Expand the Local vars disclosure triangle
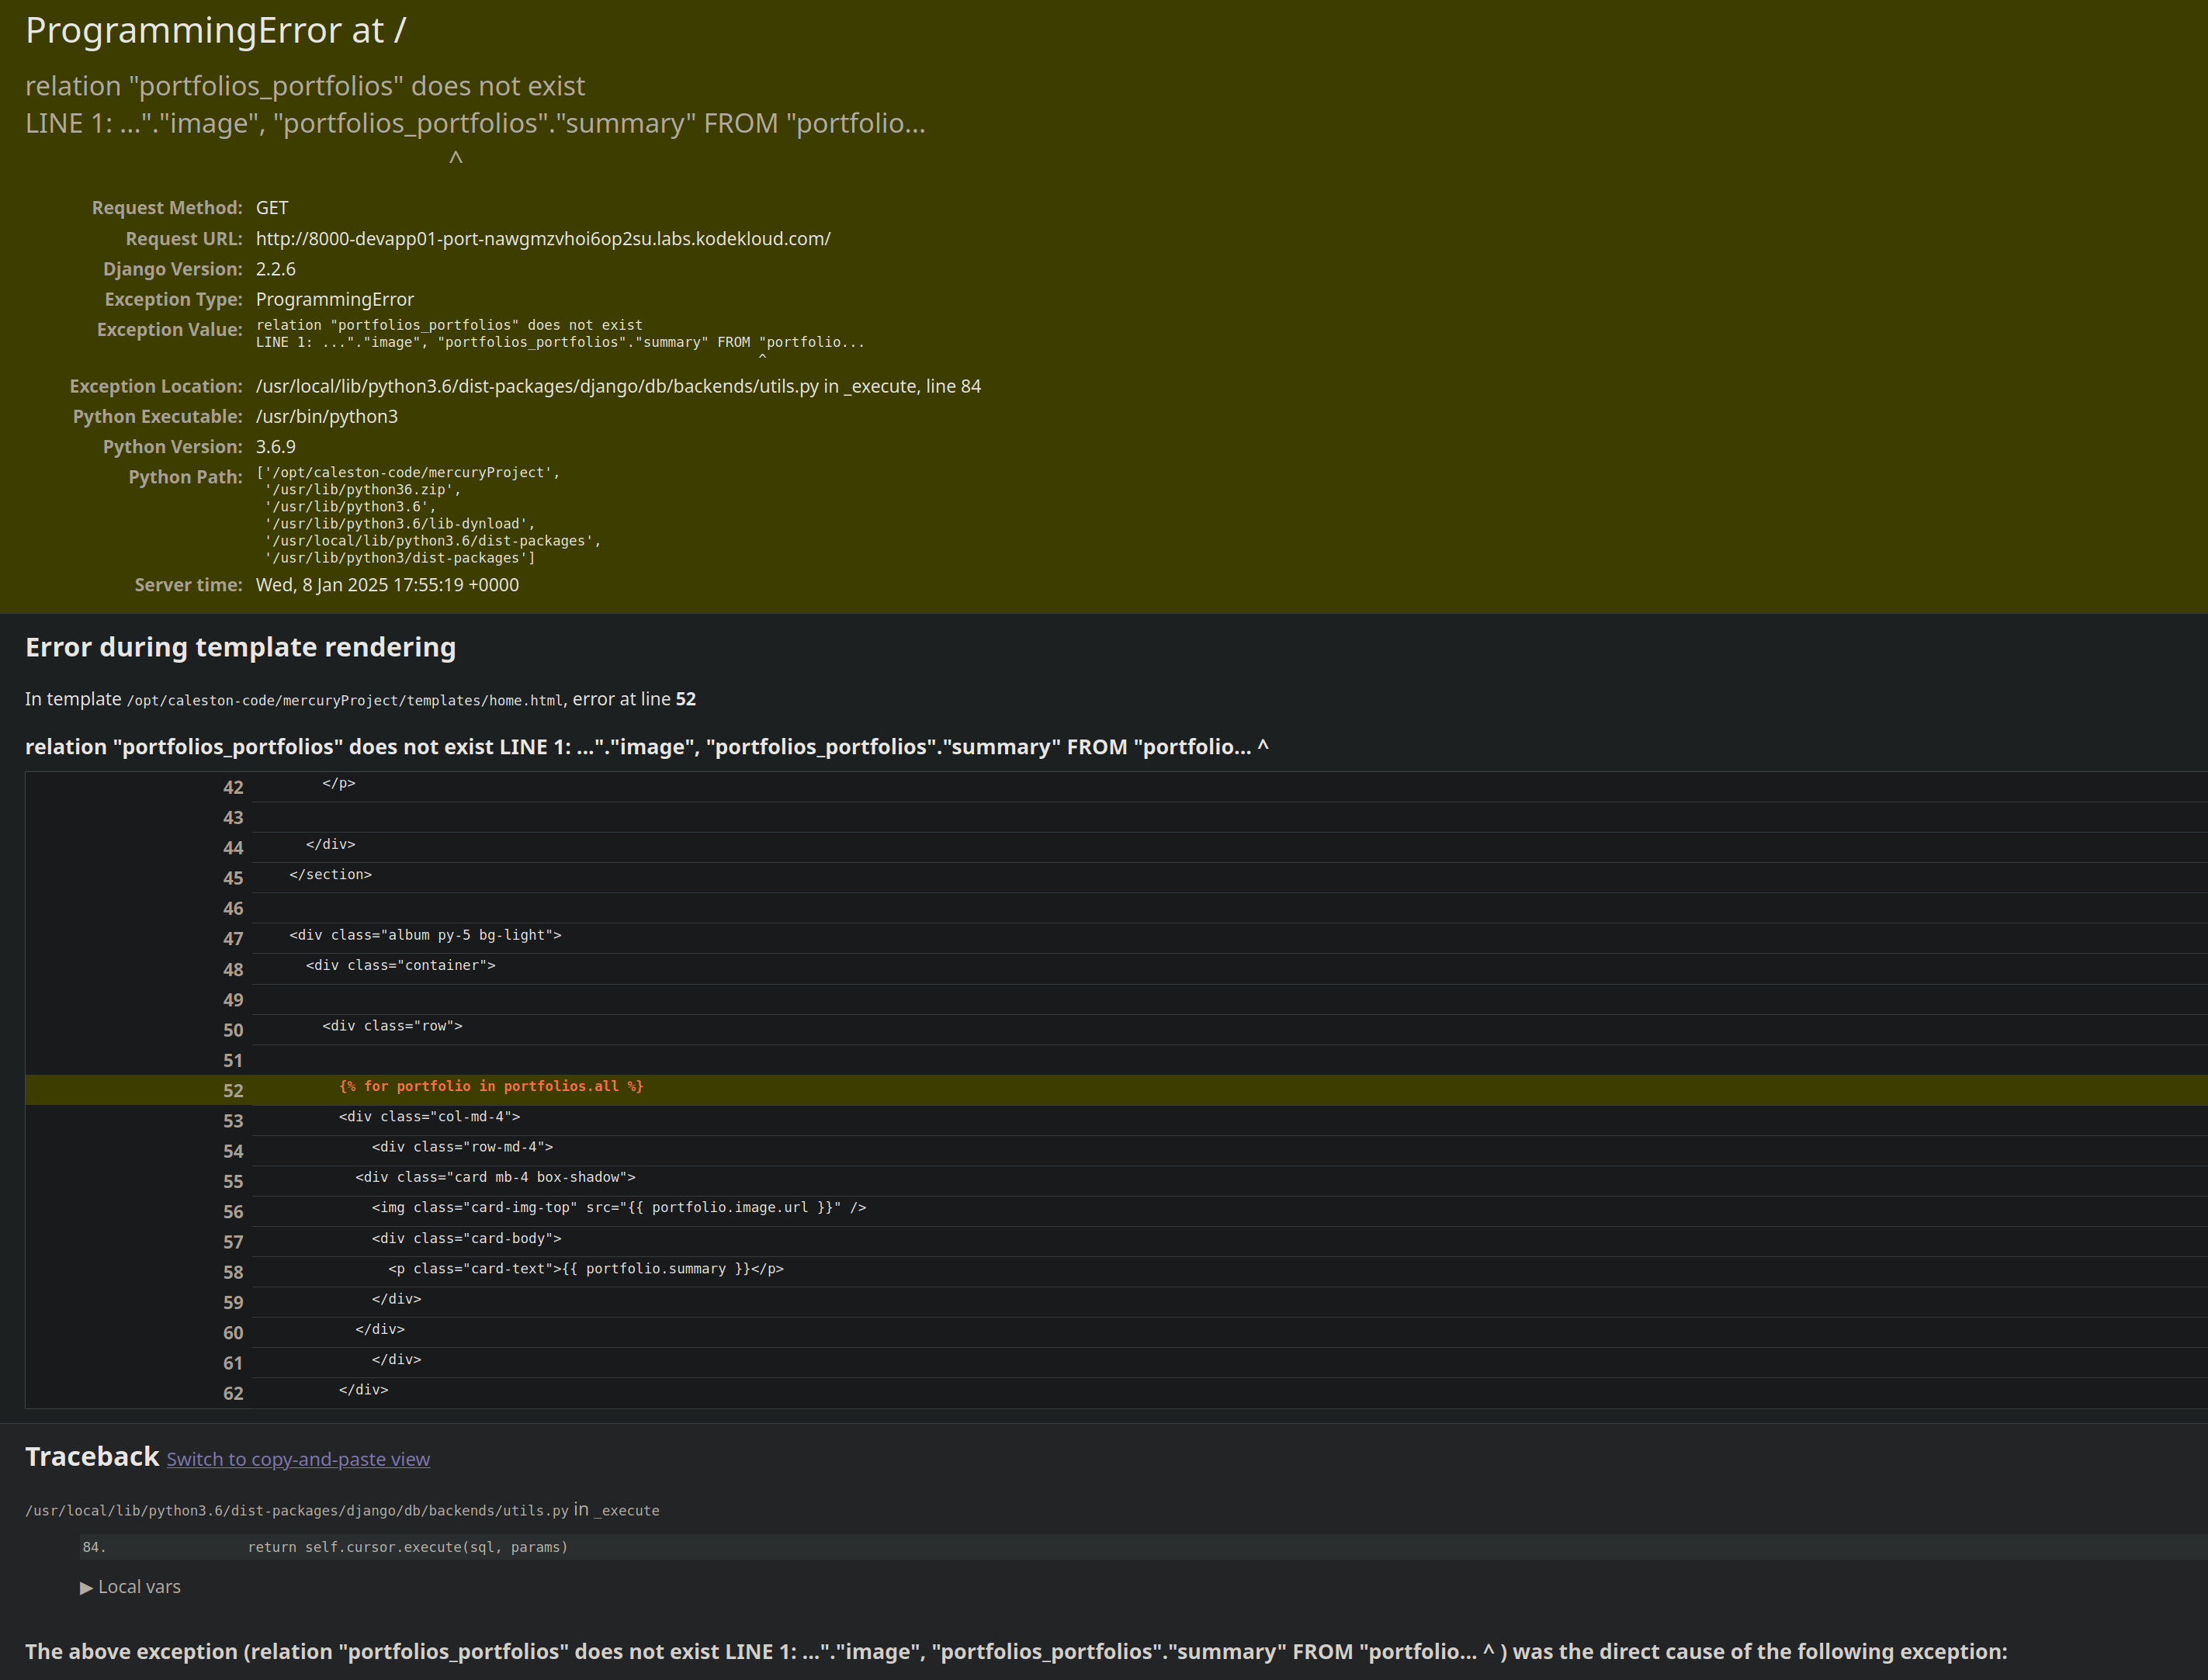The height and width of the screenshot is (1680, 2208). (x=87, y=1587)
